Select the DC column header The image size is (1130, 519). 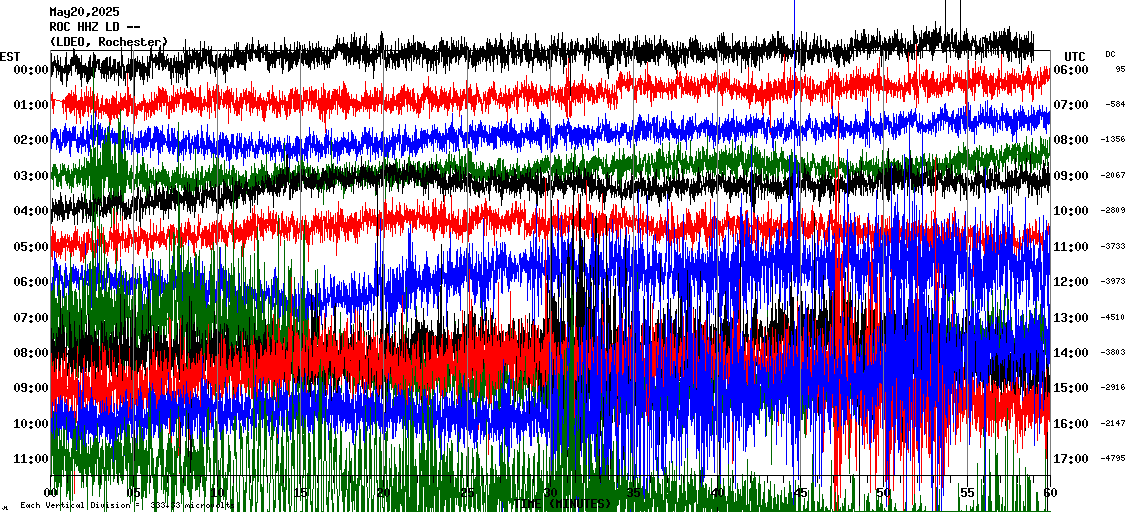coord(1110,55)
